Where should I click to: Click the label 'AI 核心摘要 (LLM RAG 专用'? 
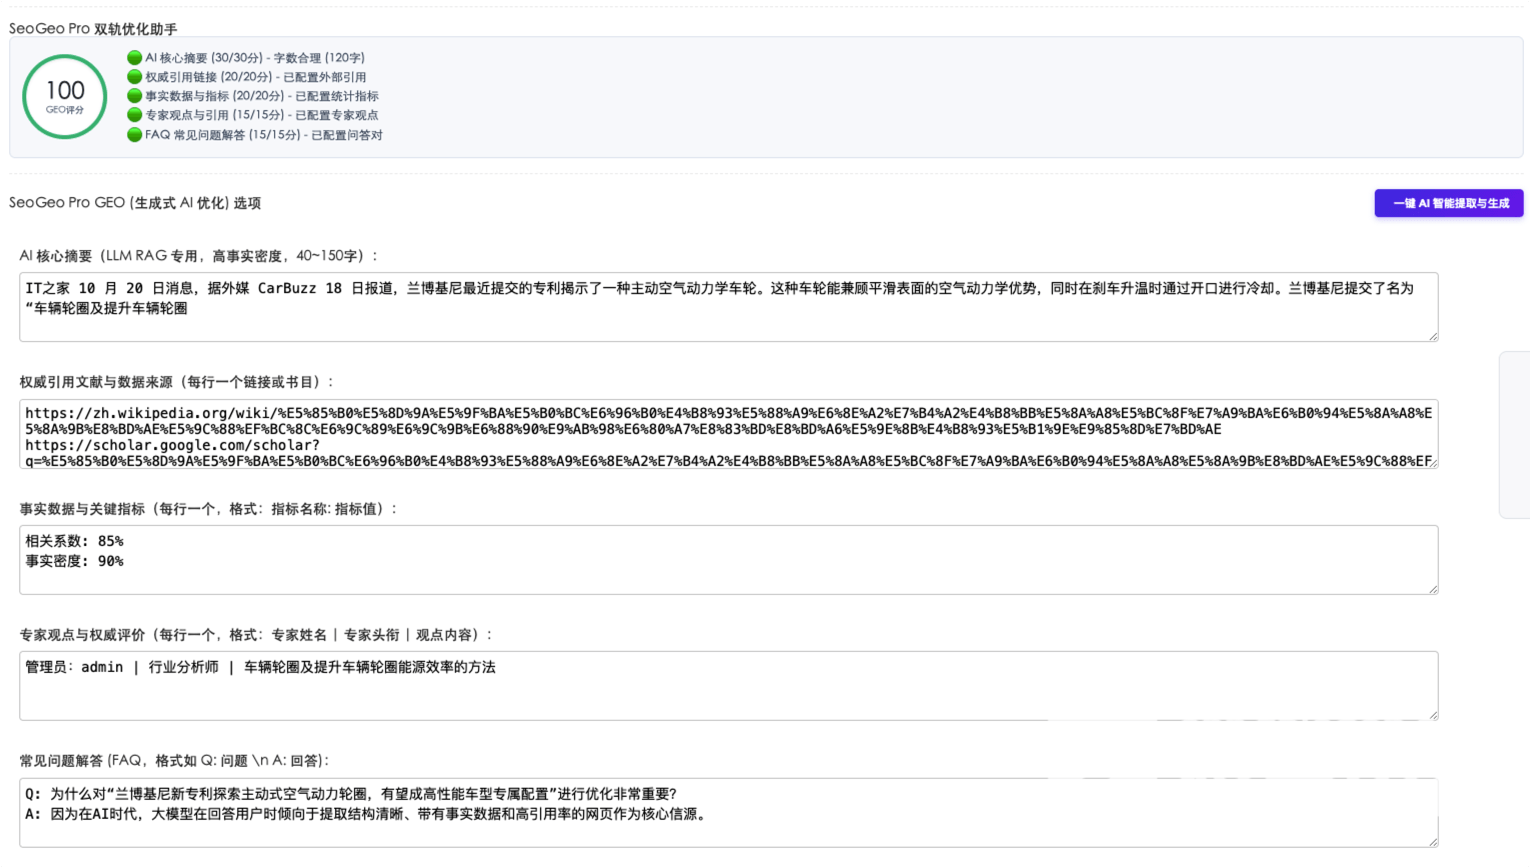point(109,256)
